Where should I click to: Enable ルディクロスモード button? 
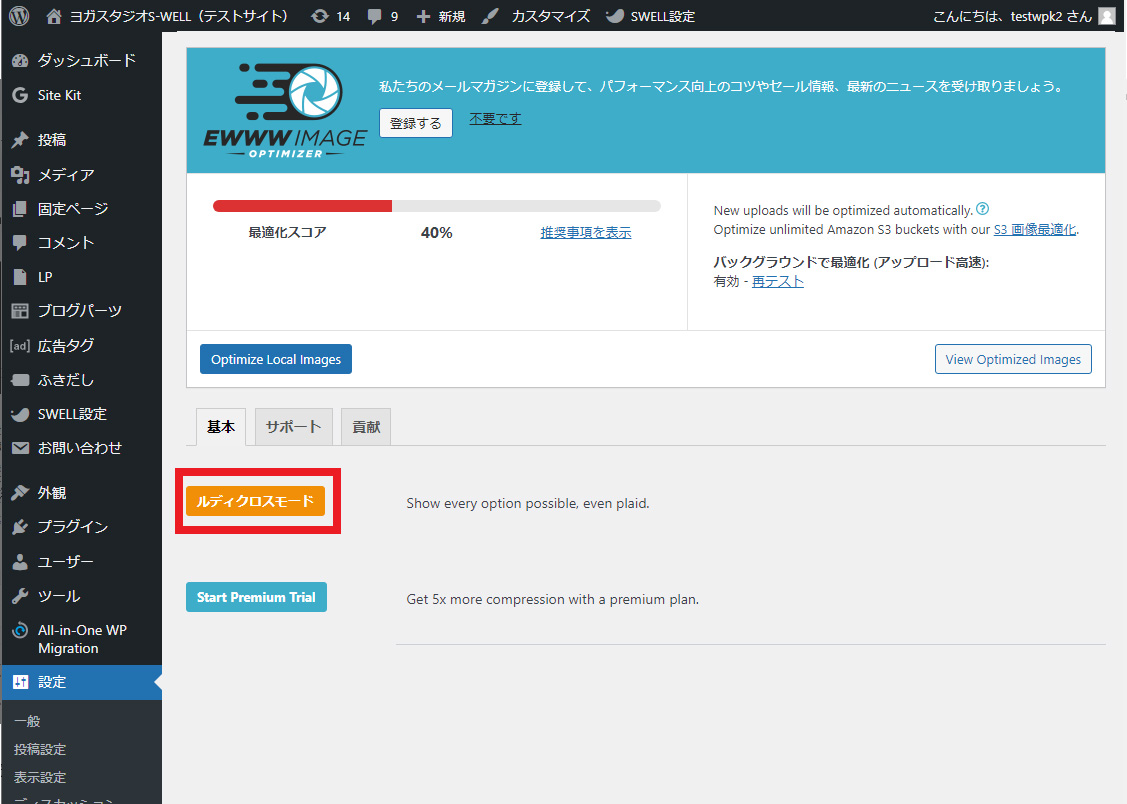(255, 501)
